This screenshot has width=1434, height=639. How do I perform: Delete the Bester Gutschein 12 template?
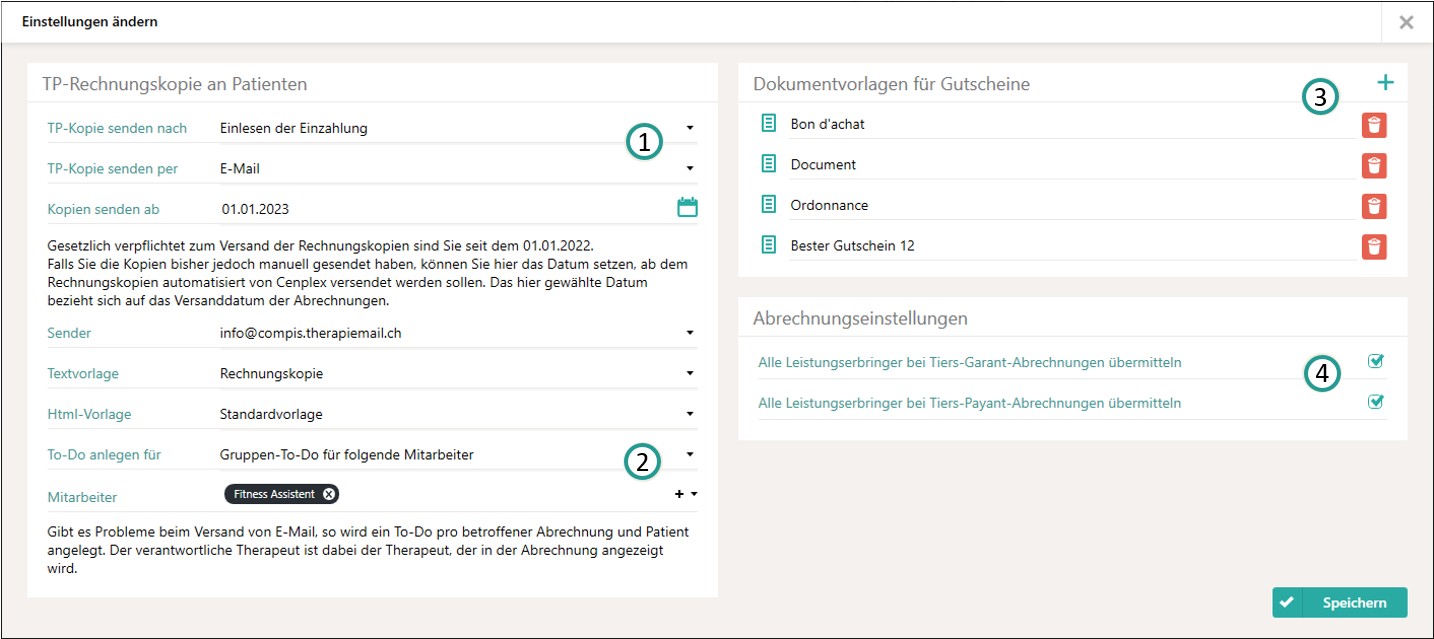point(1374,246)
